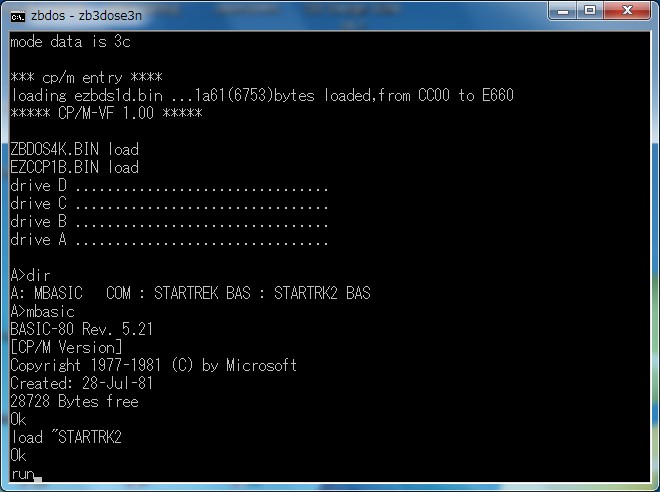Click the 'drive A' dotted line
This screenshot has height=492, width=660.
[x=169, y=239]
